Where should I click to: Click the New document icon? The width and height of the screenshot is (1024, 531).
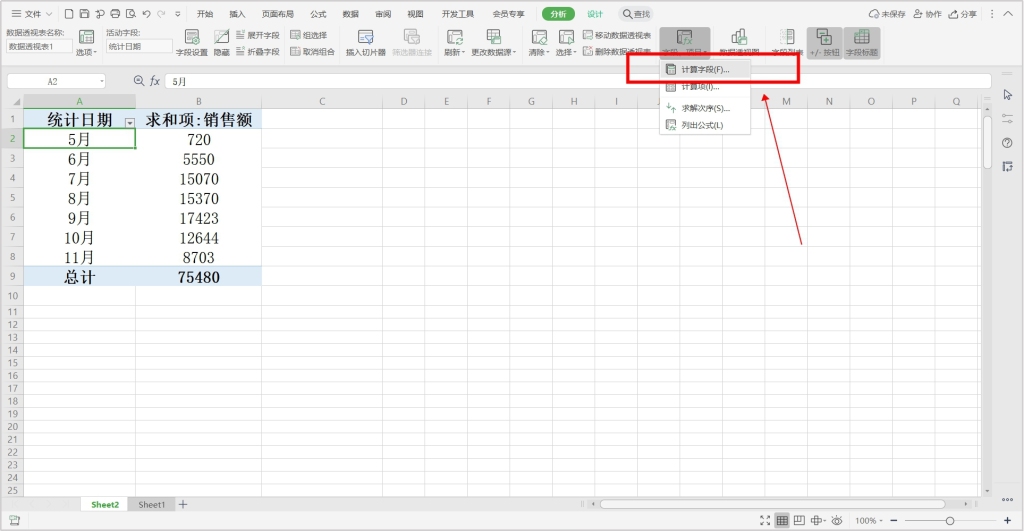click(69, 14)
